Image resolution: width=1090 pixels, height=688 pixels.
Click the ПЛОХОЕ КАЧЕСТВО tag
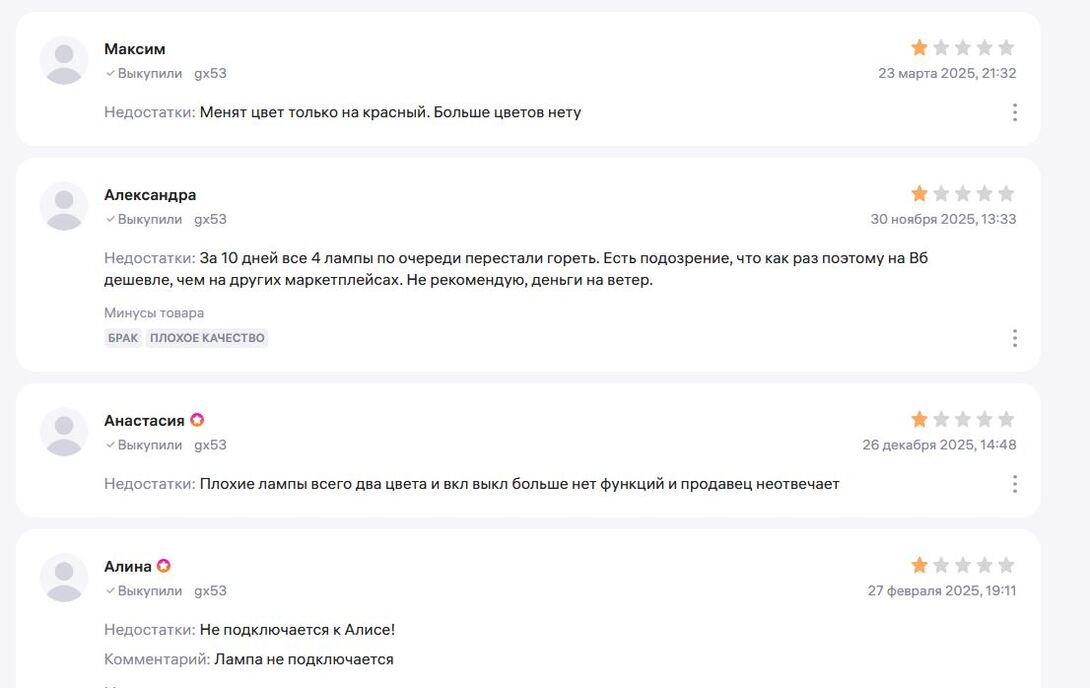click(207, 338)
